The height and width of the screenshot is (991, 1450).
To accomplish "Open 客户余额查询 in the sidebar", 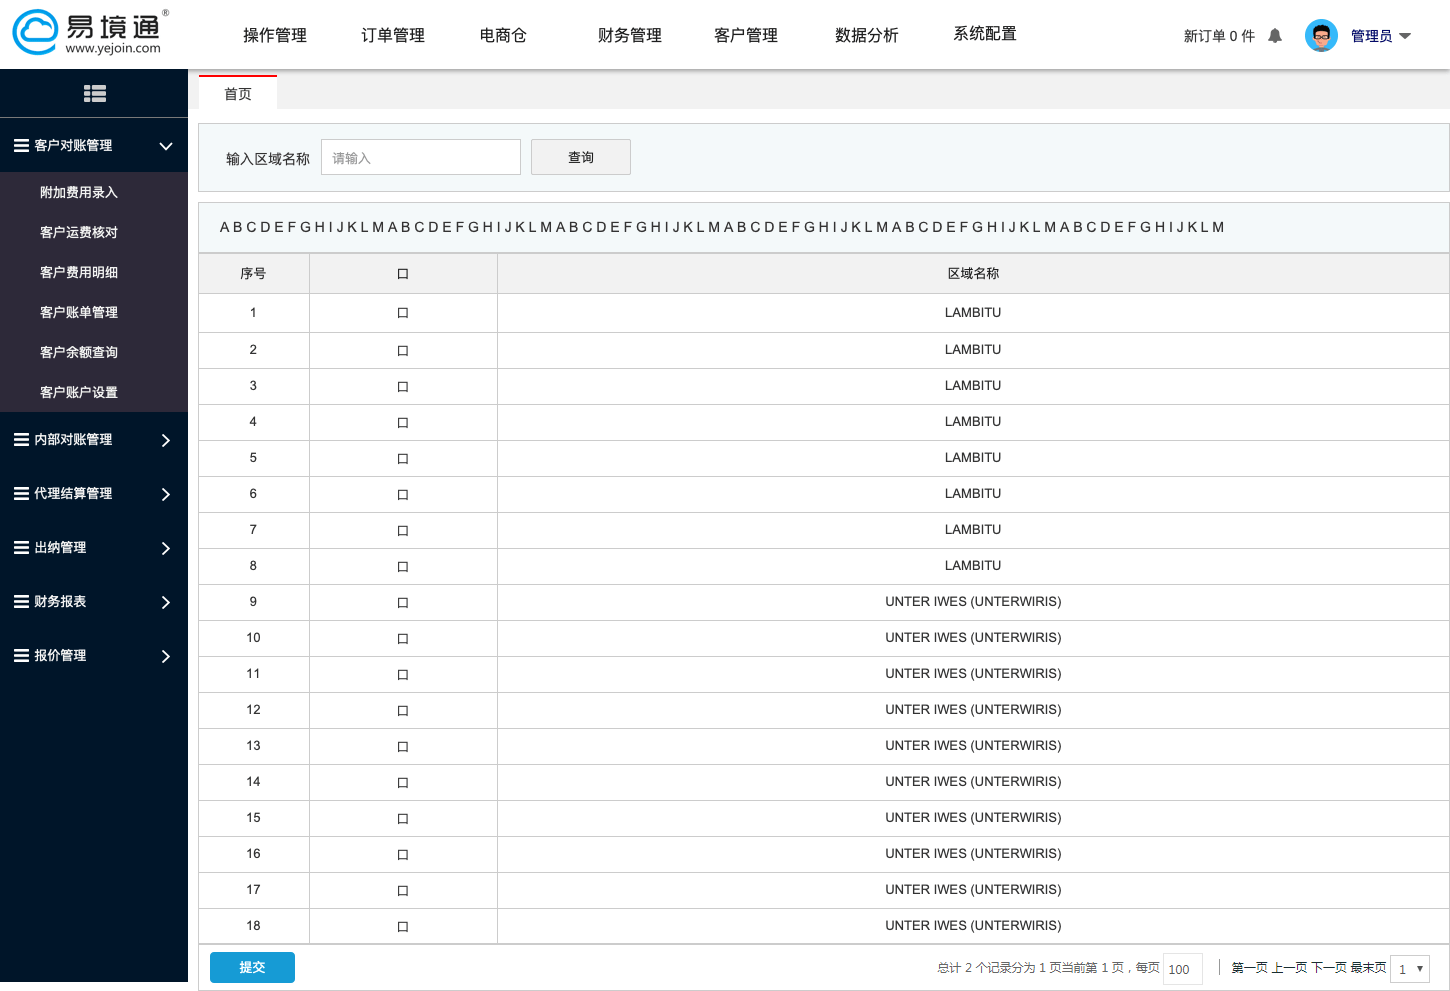I will coord(79,352).
